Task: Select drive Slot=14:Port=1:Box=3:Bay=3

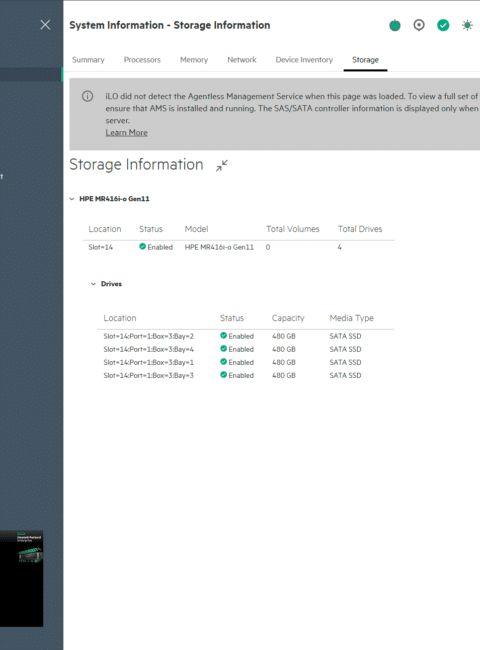Action: [x=148, y=375]
